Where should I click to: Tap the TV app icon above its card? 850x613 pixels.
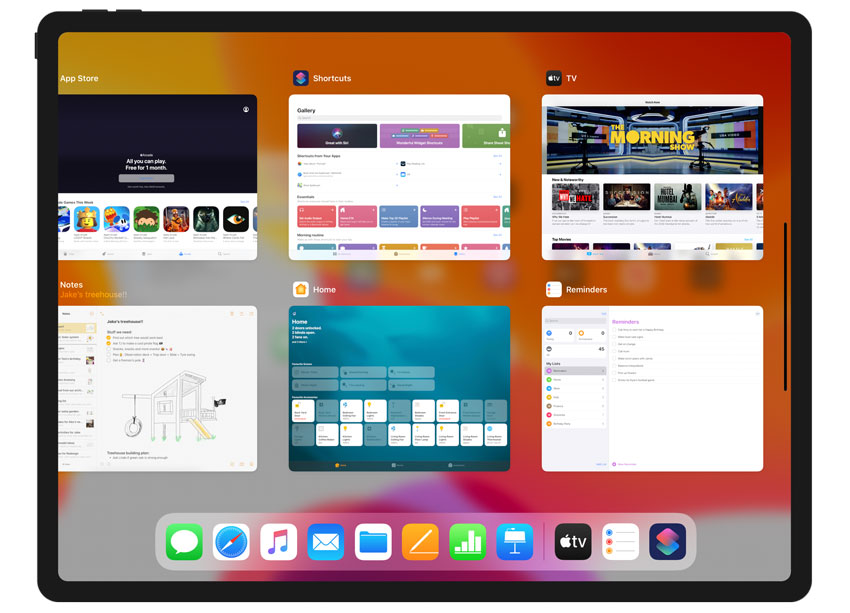pos(553,78)
